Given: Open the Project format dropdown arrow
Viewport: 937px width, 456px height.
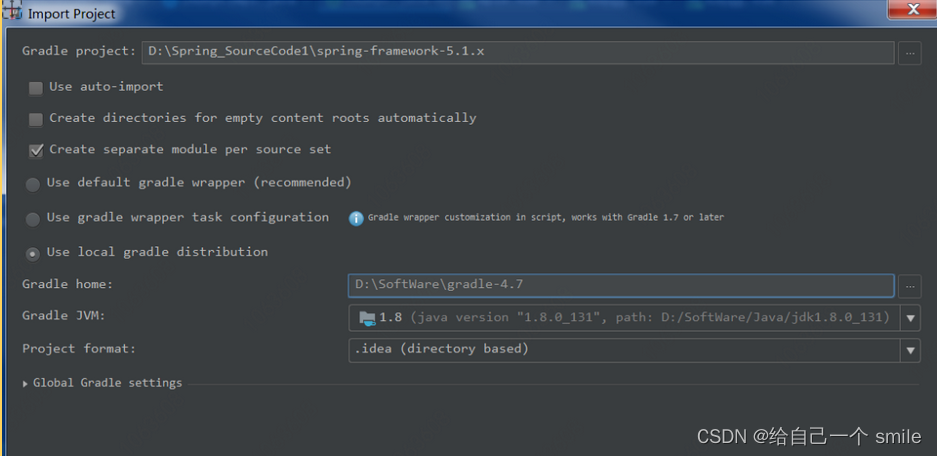Looking at the screenshot, I should pos(910,350).
